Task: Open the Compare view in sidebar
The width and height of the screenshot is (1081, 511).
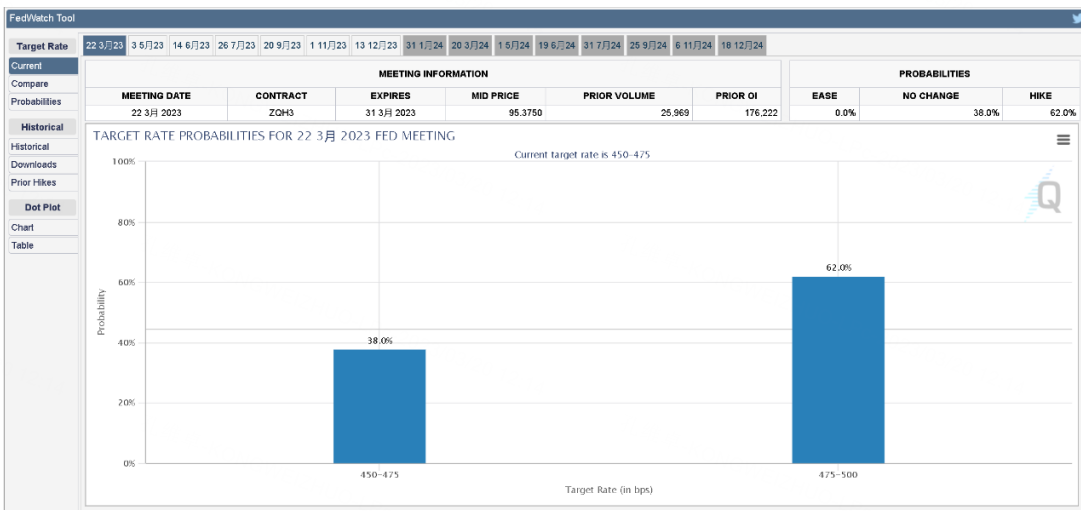Action: point(43,84)
